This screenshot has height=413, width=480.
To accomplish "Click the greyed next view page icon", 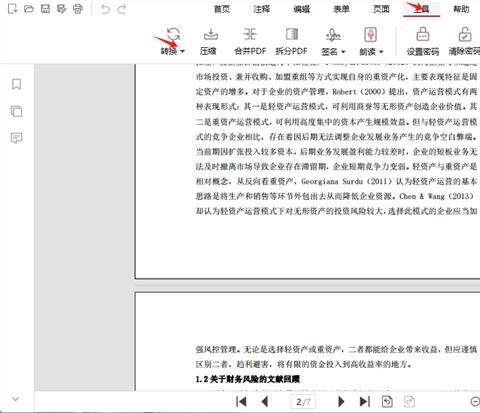I will (x=409, y=401).
